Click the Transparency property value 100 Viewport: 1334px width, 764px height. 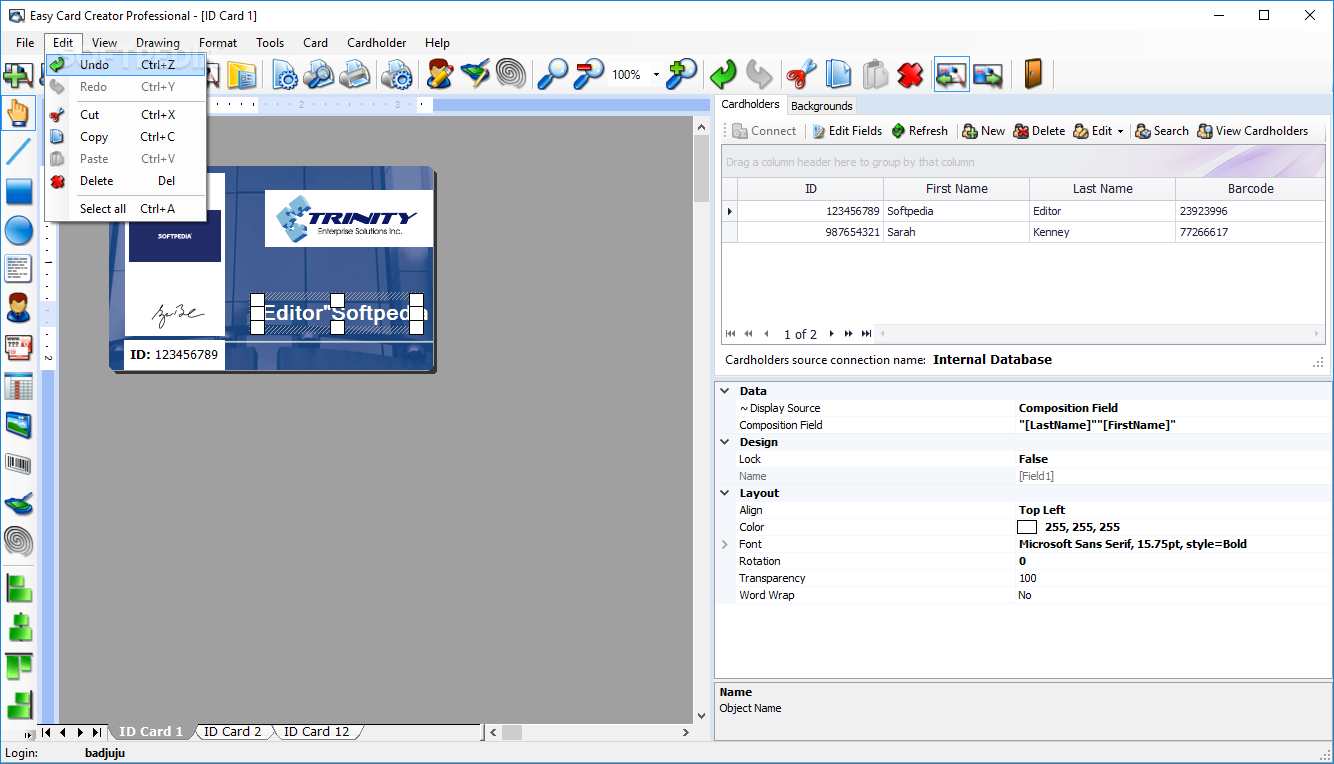[x=1172, y=578]
